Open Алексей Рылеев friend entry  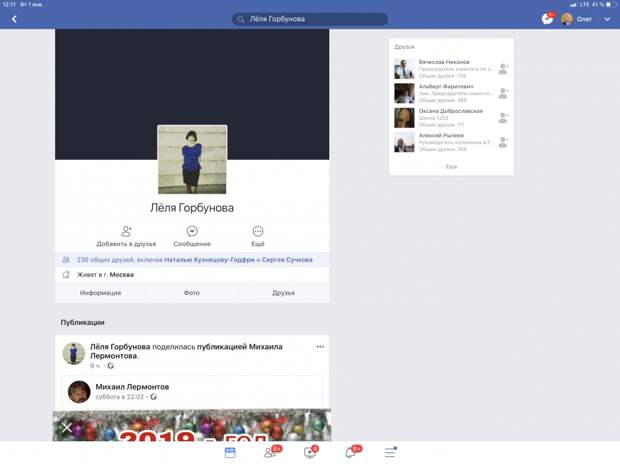coord(451,142)
